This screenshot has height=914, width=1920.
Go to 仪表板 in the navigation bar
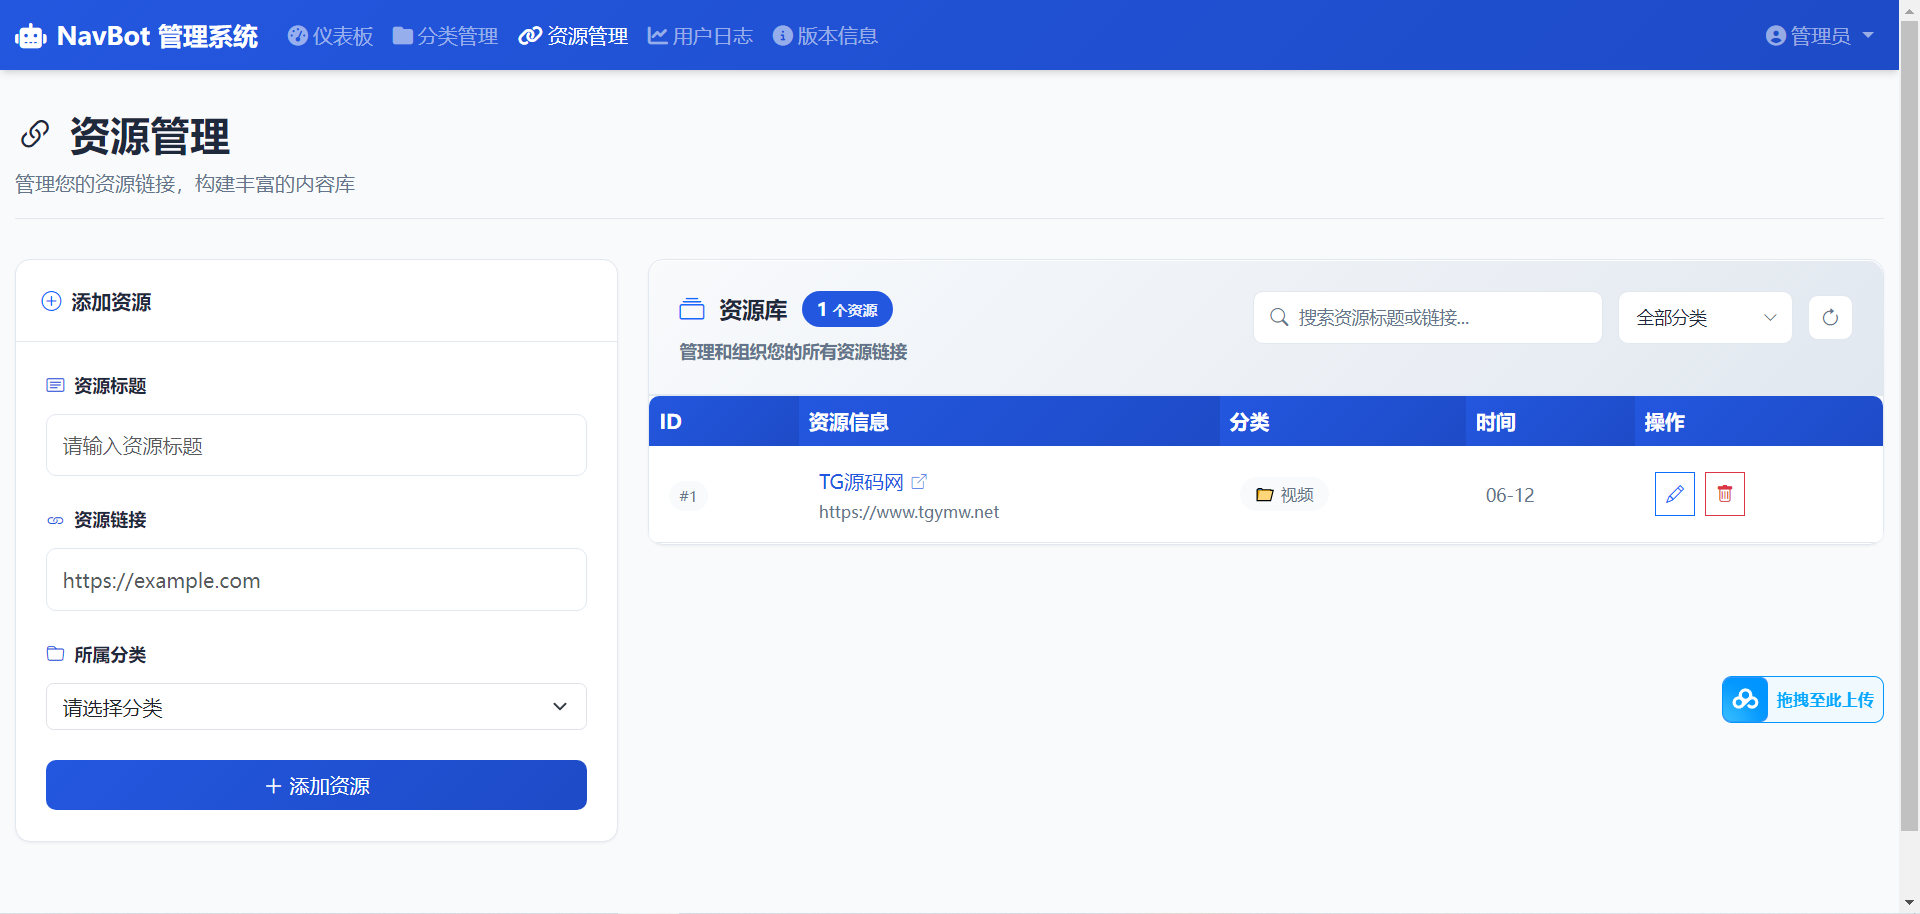pos(331,36)
